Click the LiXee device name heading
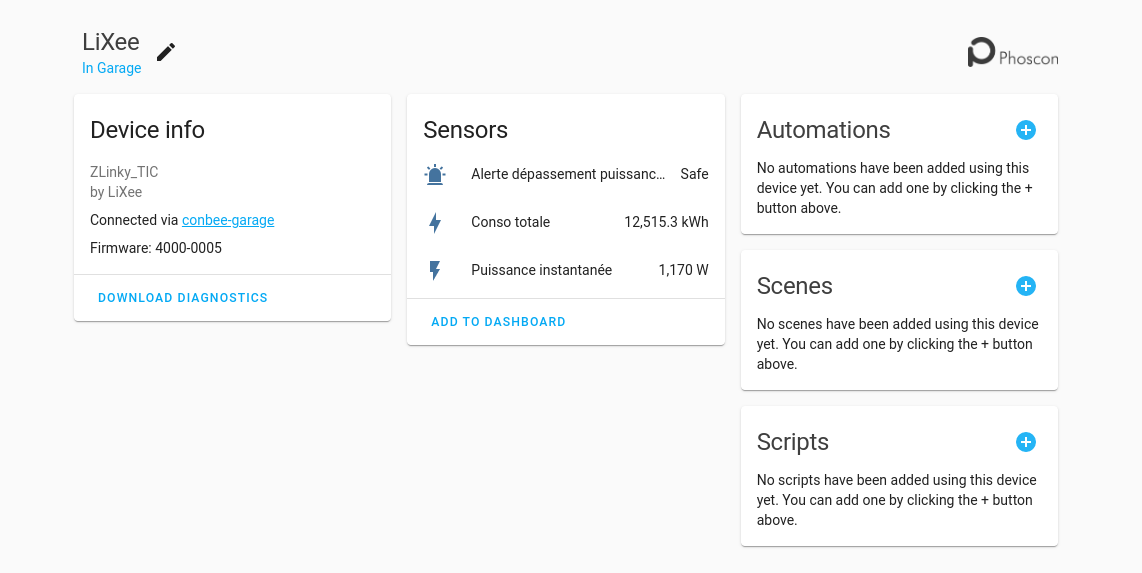Image resolution: width=1142 pixels, height=573 pixels. coord(111,42)
